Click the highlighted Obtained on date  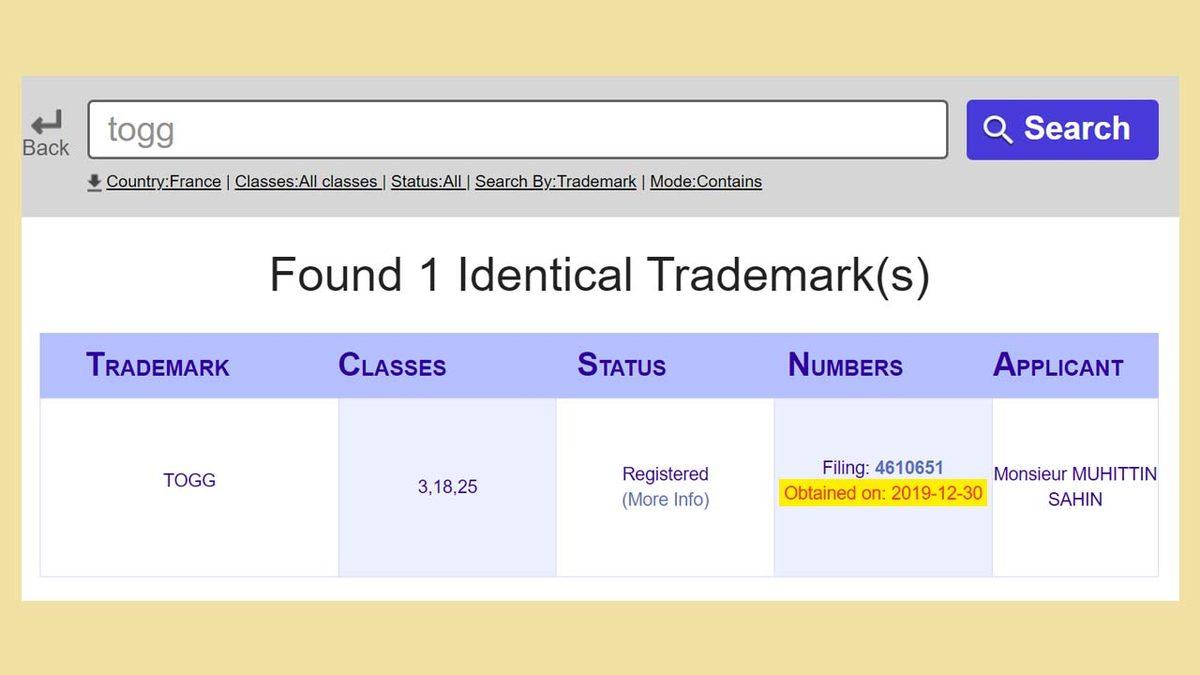coord(883,494)
